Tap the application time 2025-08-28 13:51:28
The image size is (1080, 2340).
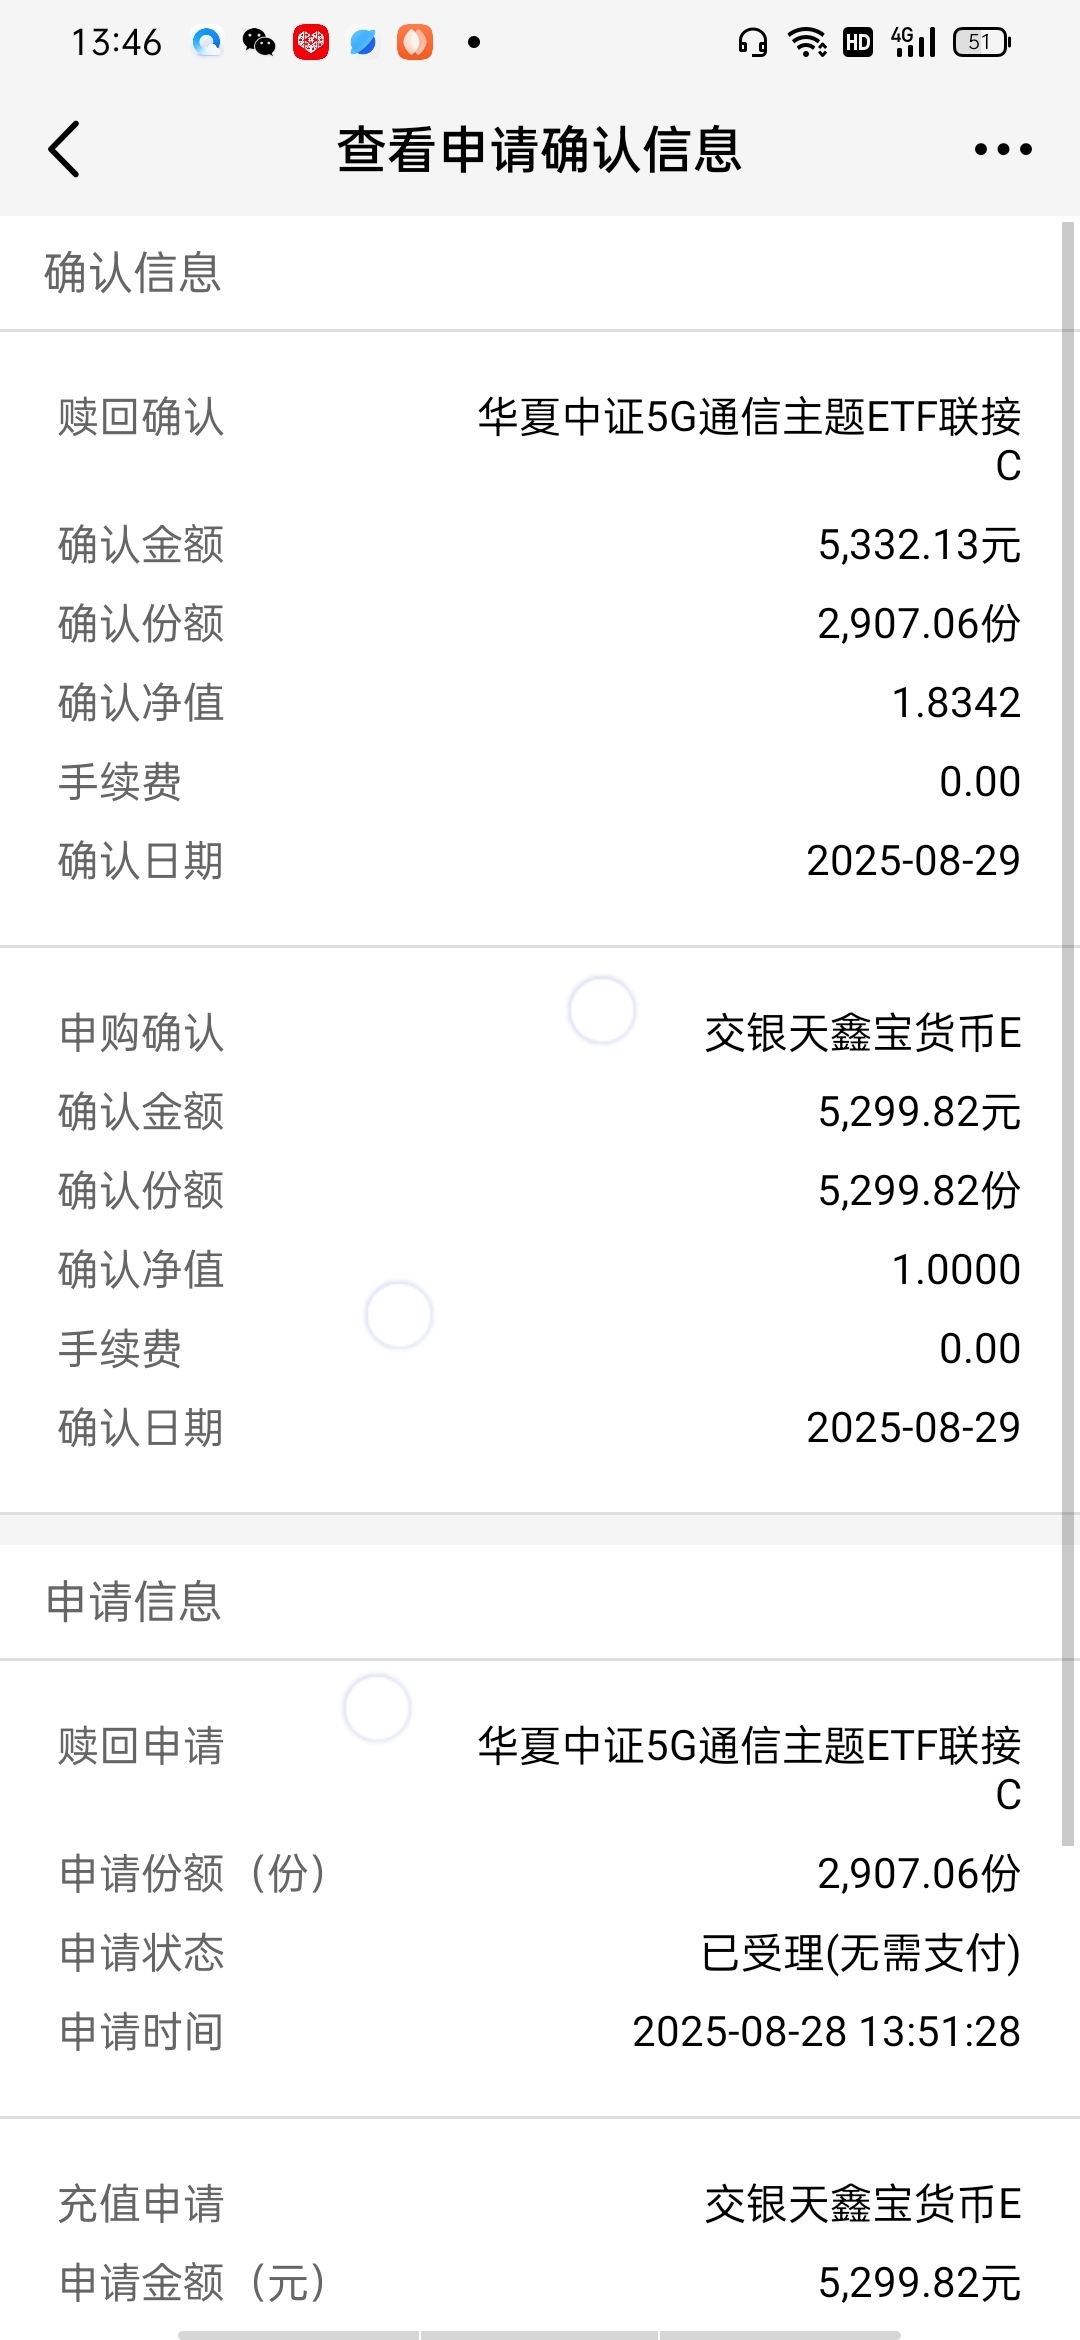tap(826, 2032)
